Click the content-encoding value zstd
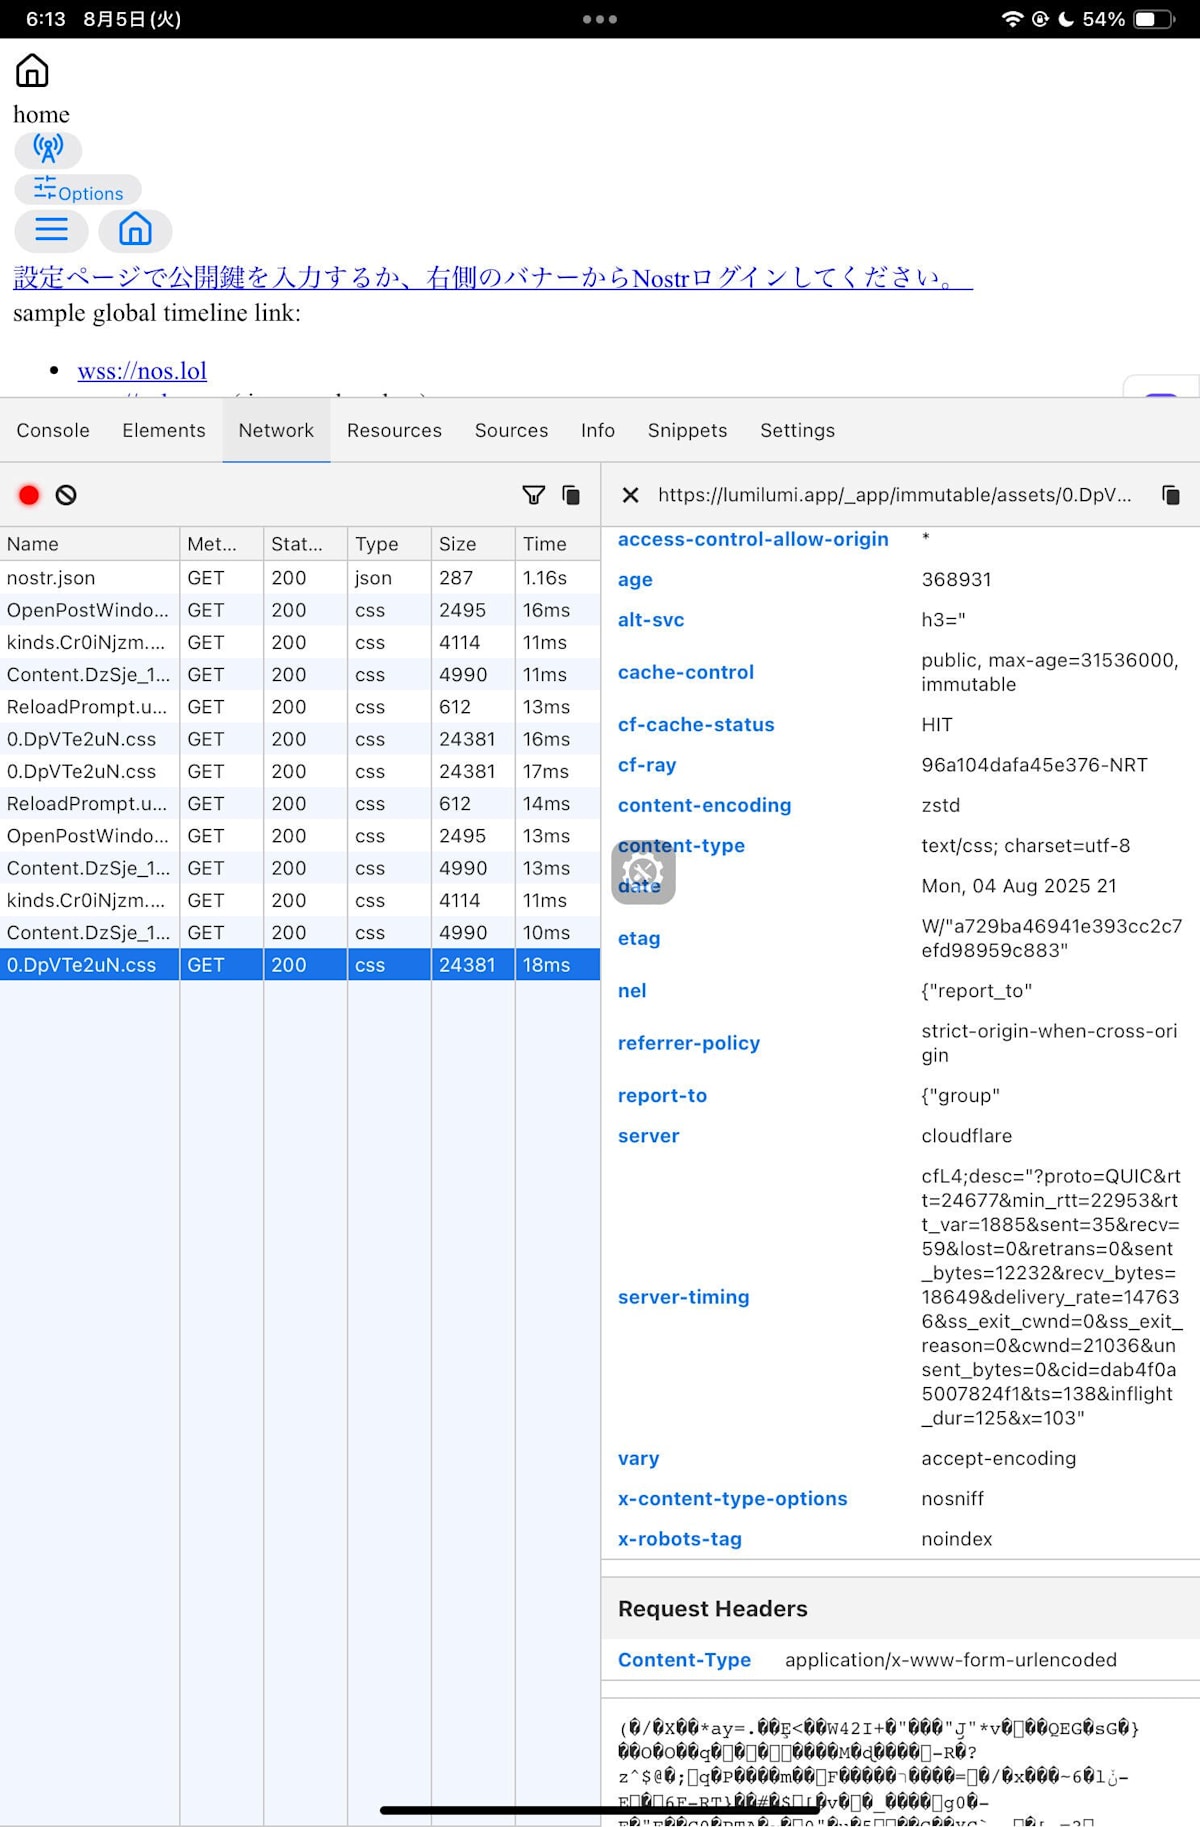The image size is (1200, 1827). pyautogui.click(x=941, y=805)
